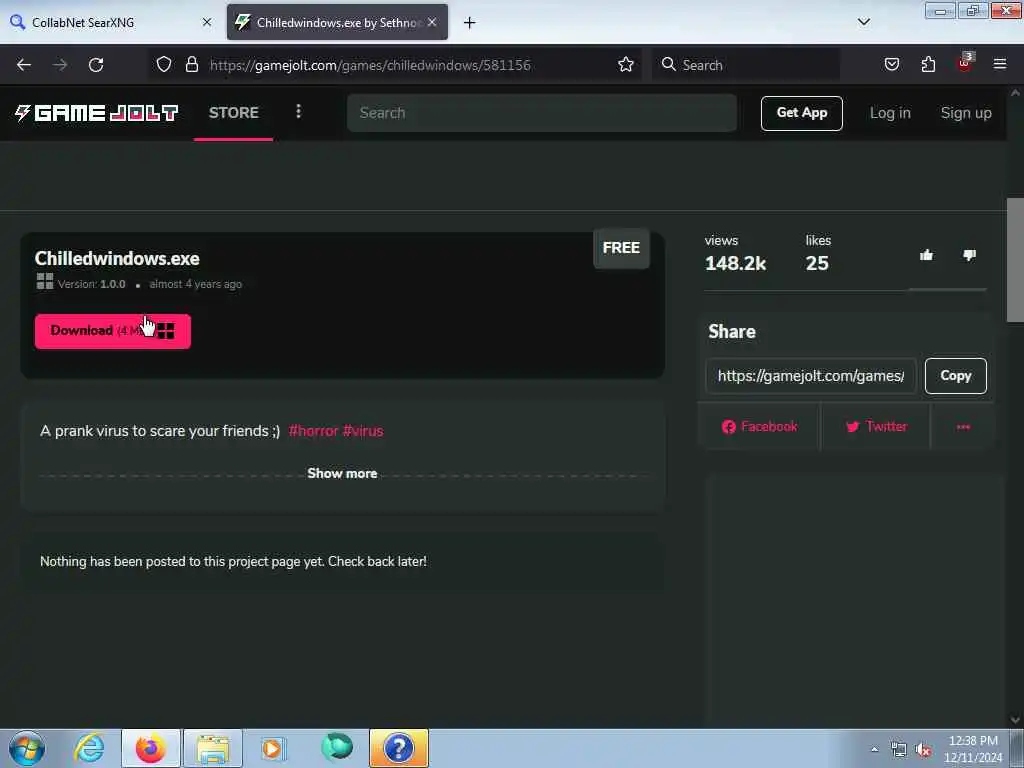The width and height of the screenshot is (1024, 768).
Task: Open the #virus hashtag
Action: pos(363,431)
